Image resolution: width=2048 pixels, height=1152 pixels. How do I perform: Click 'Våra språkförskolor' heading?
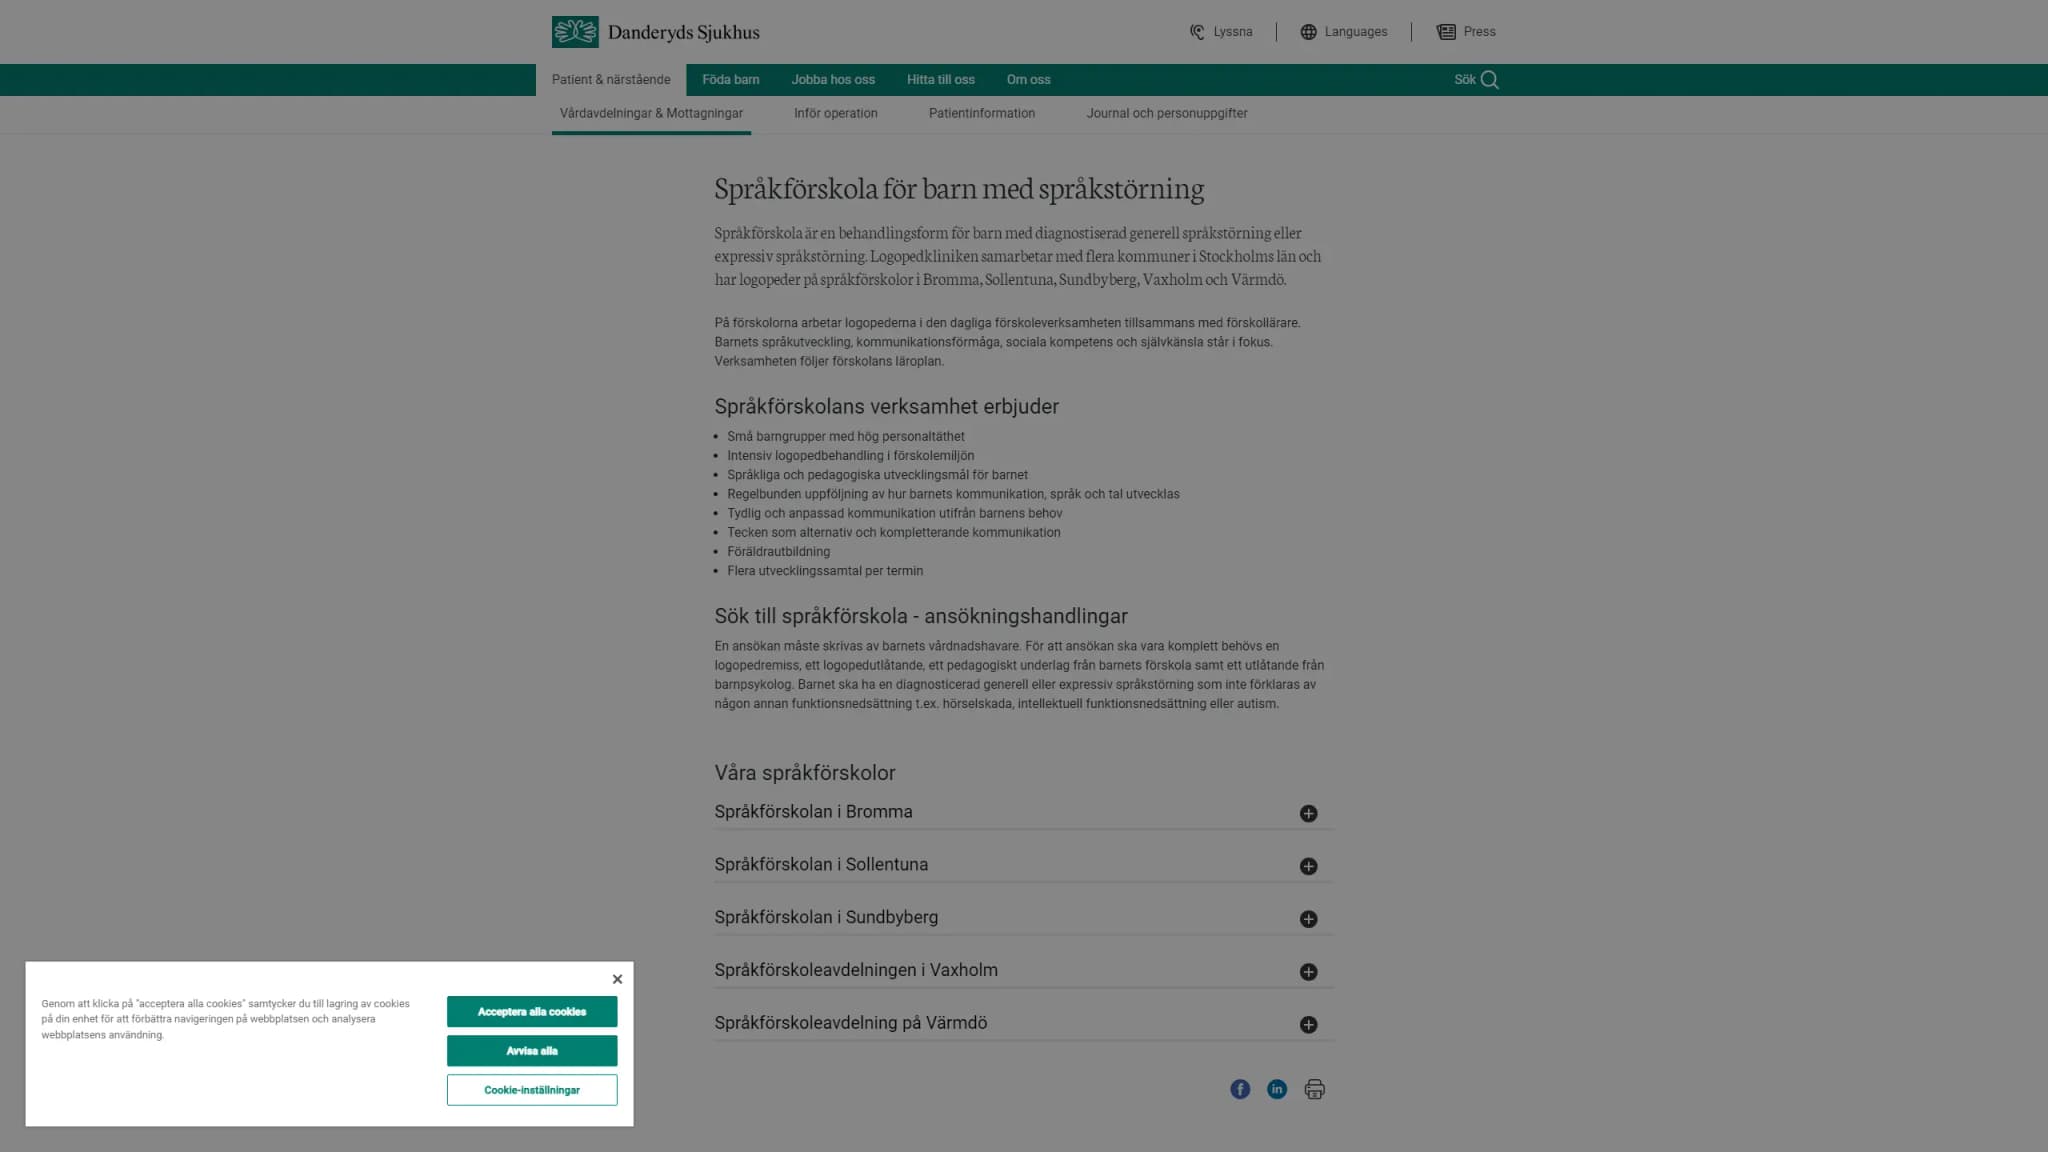[805, 773]
